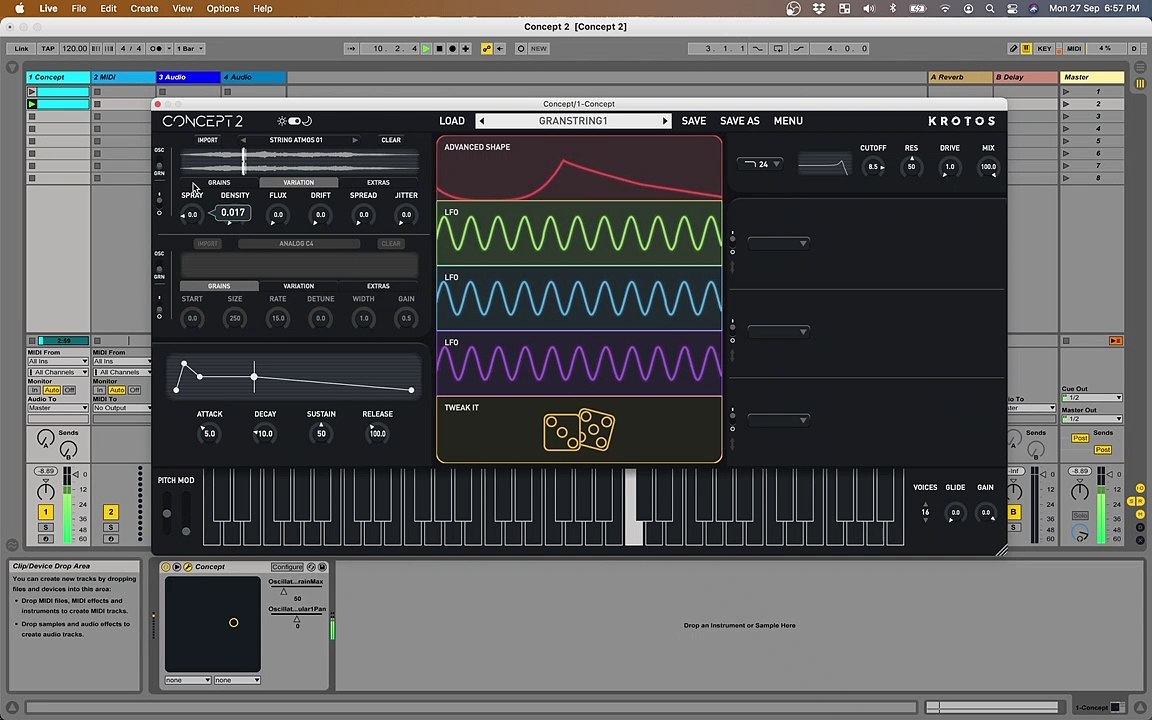Open the 1 Bar quantization dropdown
The width and height of the screenshot is (1152, 720).
coord(190,48)
